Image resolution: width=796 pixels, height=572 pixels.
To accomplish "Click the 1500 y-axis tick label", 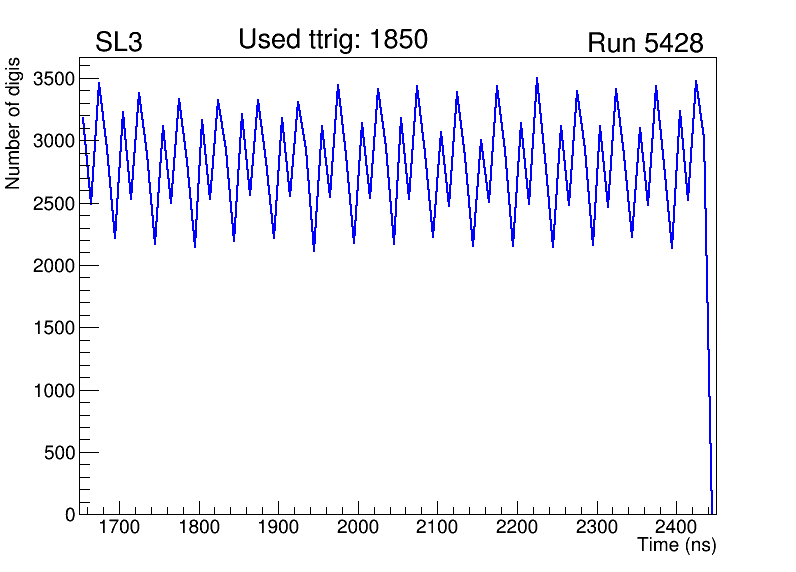I will [x=55, y=328].
